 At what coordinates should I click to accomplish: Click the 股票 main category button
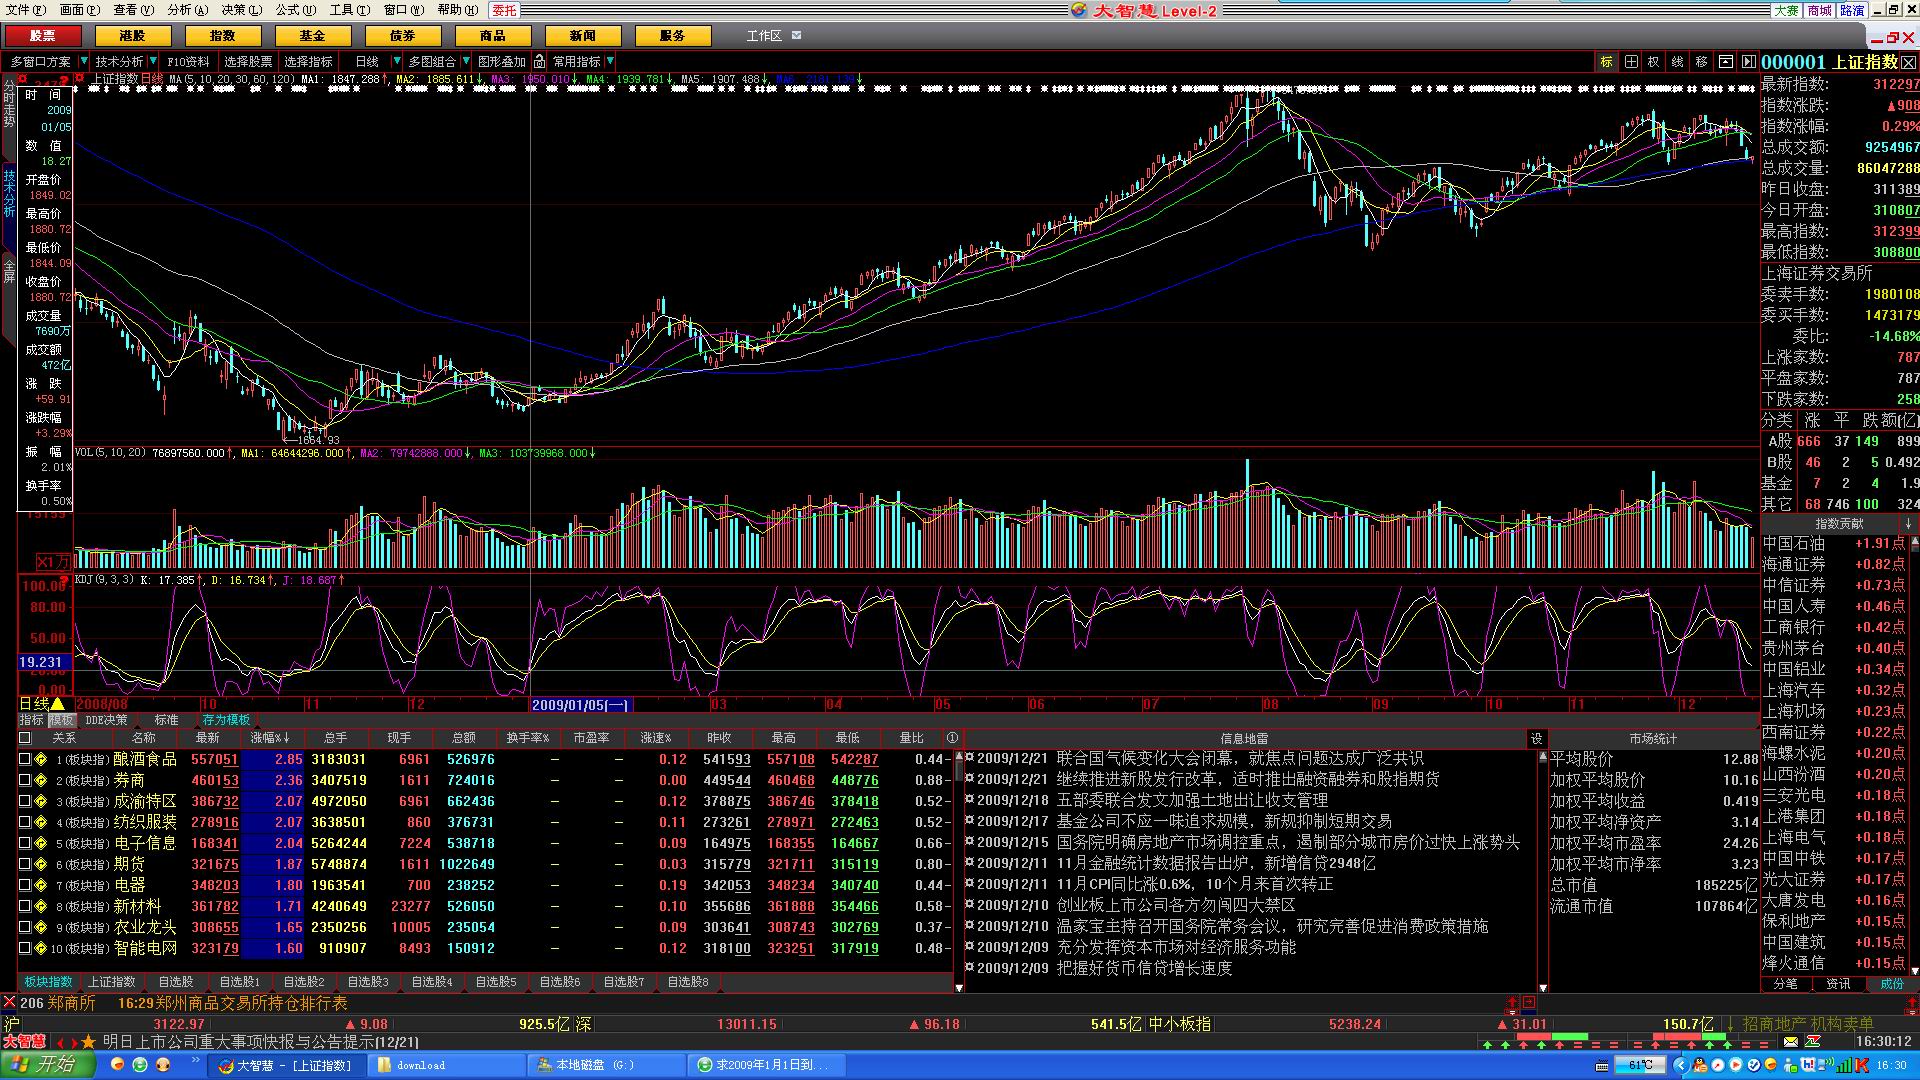pos(43,35)
